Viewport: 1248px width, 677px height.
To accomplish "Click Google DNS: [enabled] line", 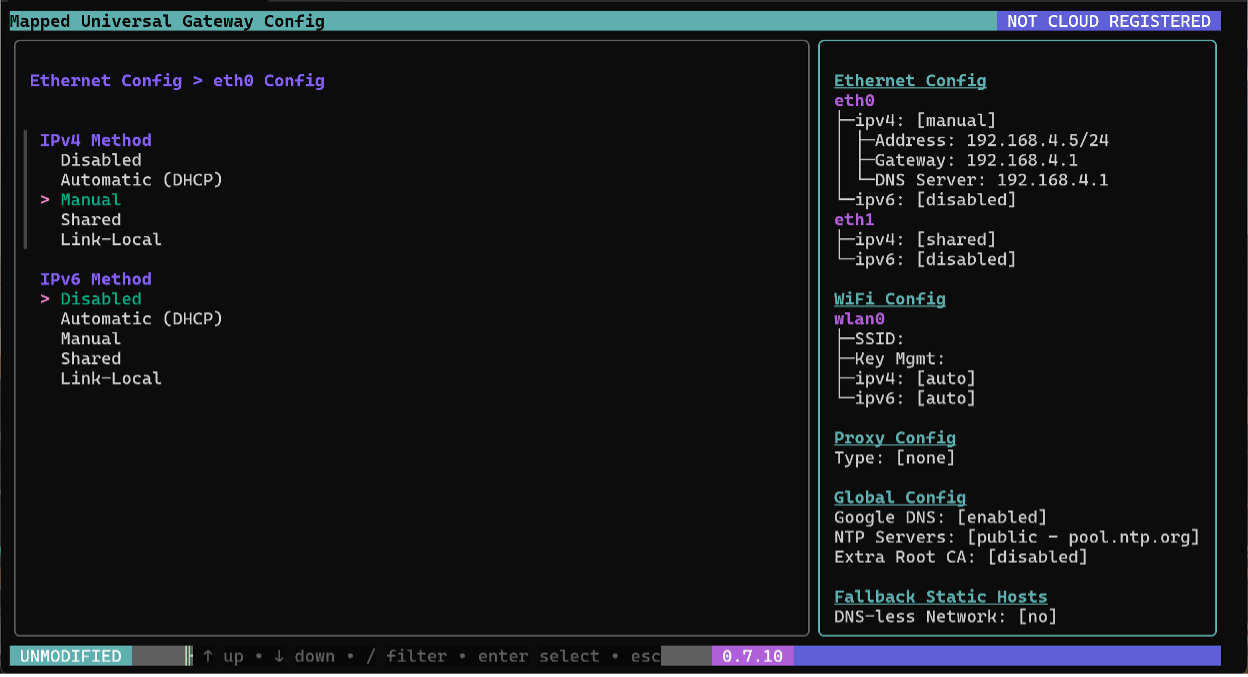I will click(941, 517).
